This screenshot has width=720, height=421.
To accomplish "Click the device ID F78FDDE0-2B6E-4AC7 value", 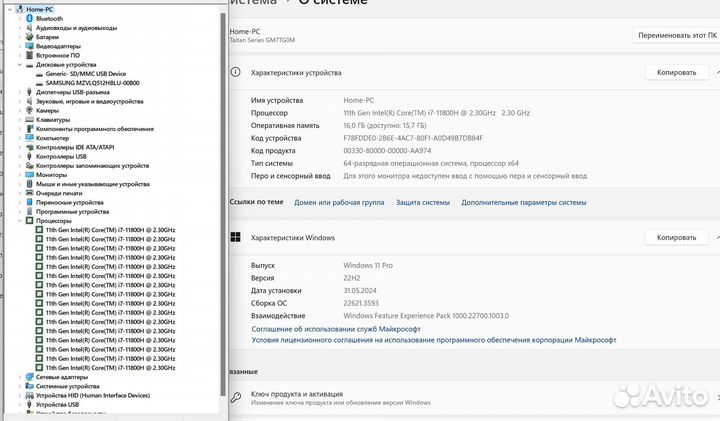I will (413, 138).
